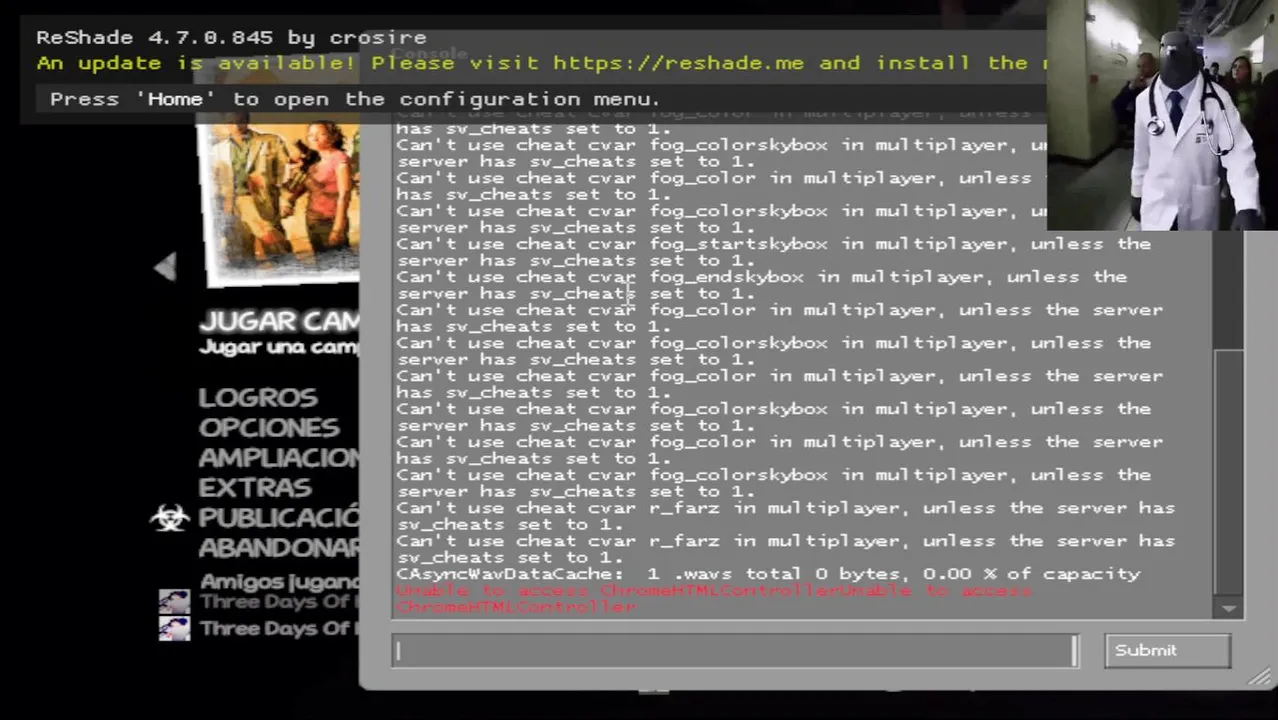This screenshot has height=720, width=1278.
Task: Grab the console vertical scrollbar thumb
Action: tap(1229, 470)
